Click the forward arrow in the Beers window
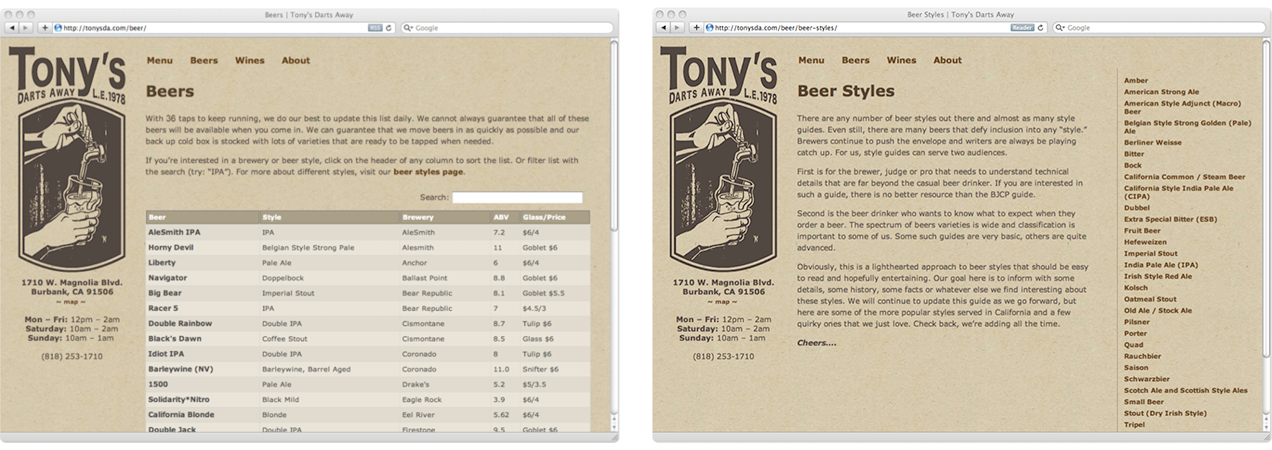 point(26,28)
